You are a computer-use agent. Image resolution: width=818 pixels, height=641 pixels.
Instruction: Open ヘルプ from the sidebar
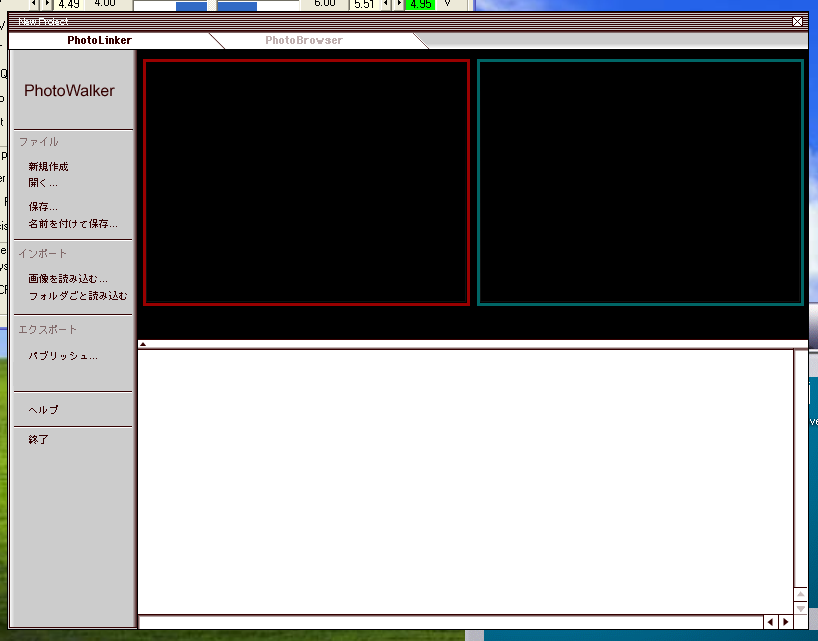click(x=44, y=410)
